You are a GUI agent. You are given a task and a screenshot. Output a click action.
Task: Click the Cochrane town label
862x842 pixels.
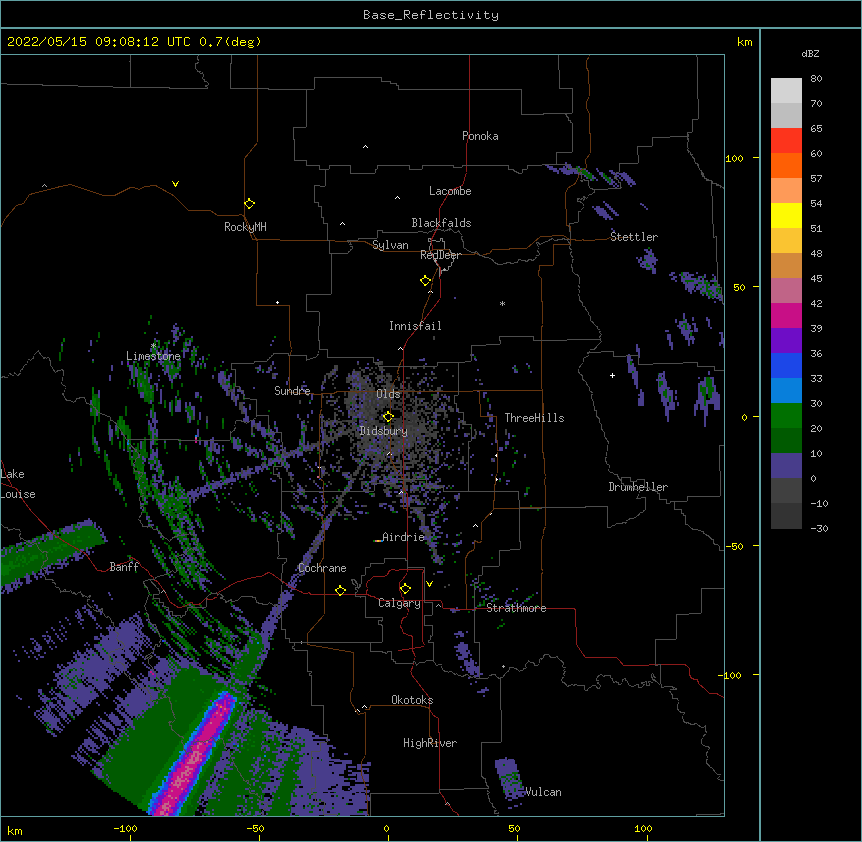[322, 568]
